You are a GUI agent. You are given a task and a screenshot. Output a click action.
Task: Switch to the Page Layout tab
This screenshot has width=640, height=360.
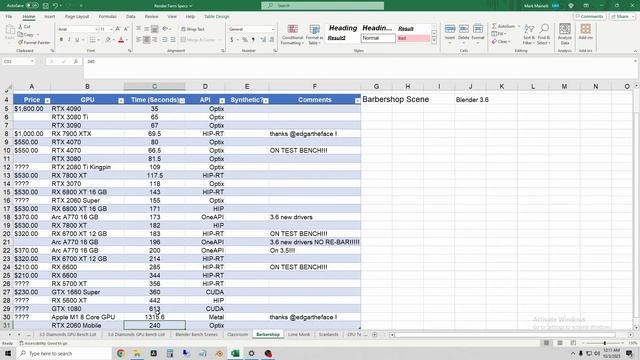pos(77,17)
